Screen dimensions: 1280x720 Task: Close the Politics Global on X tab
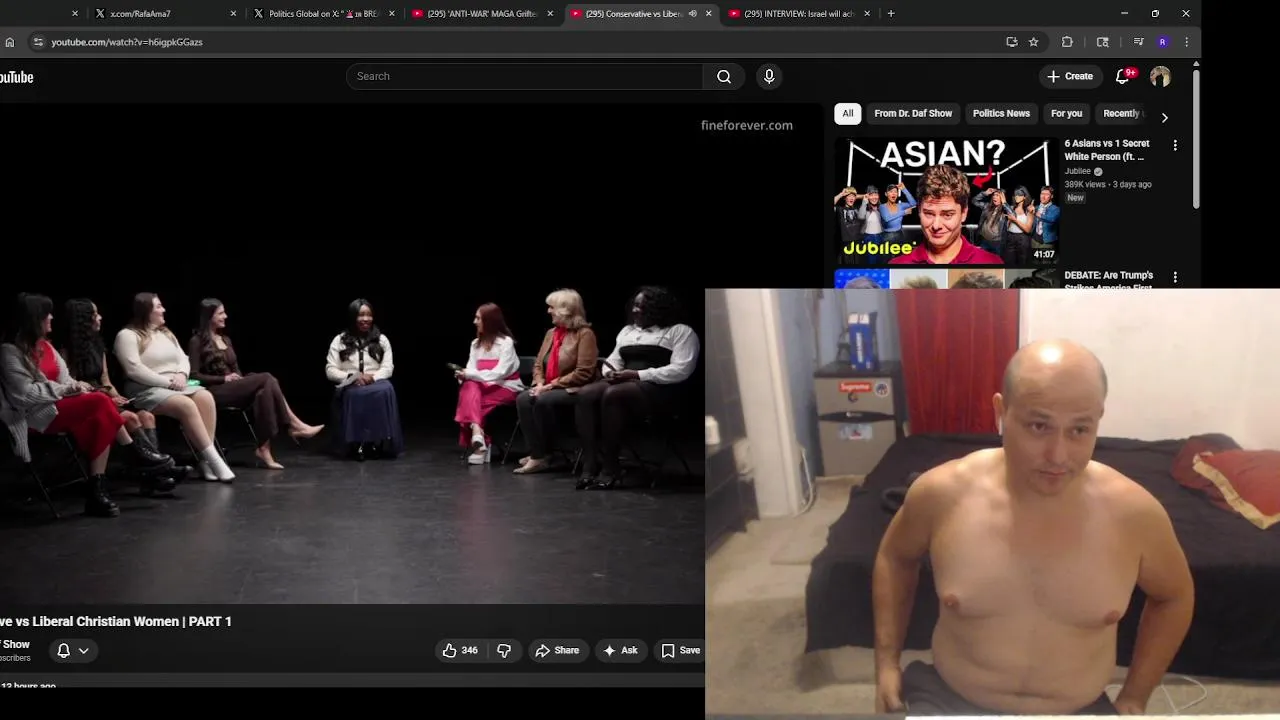pos(392,14)
